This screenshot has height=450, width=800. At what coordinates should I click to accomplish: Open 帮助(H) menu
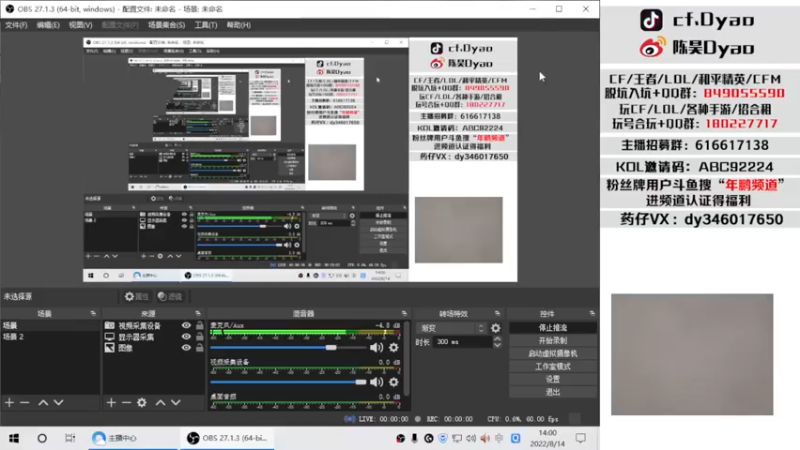(238, 25)
